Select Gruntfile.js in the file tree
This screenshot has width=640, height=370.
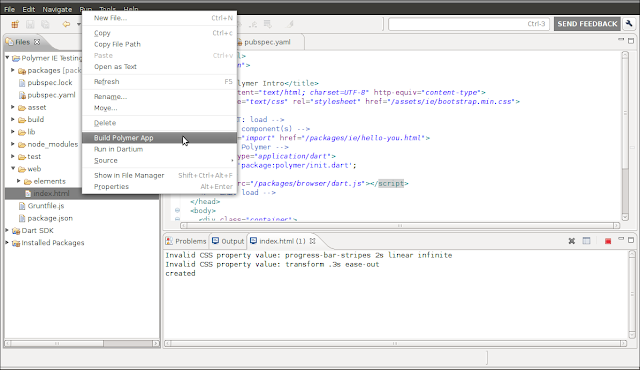46,206
